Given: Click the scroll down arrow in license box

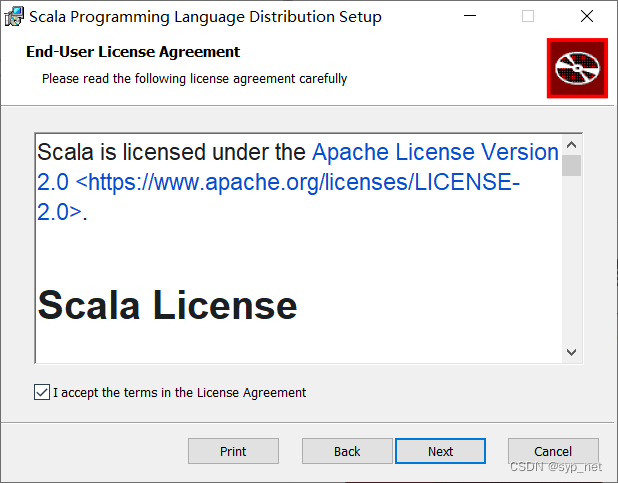Looking at the screenshot, I should tap(571, 352).
